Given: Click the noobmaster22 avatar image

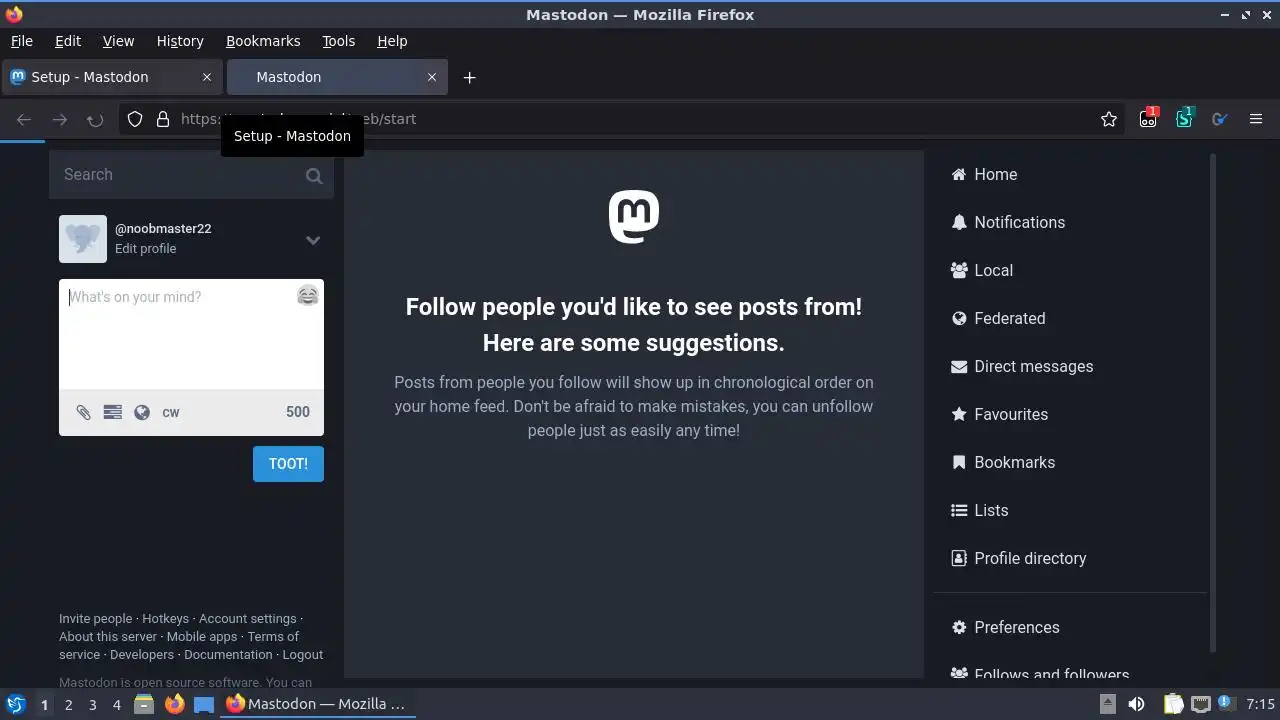Looking at the screenshot, I should coord(83,239).
